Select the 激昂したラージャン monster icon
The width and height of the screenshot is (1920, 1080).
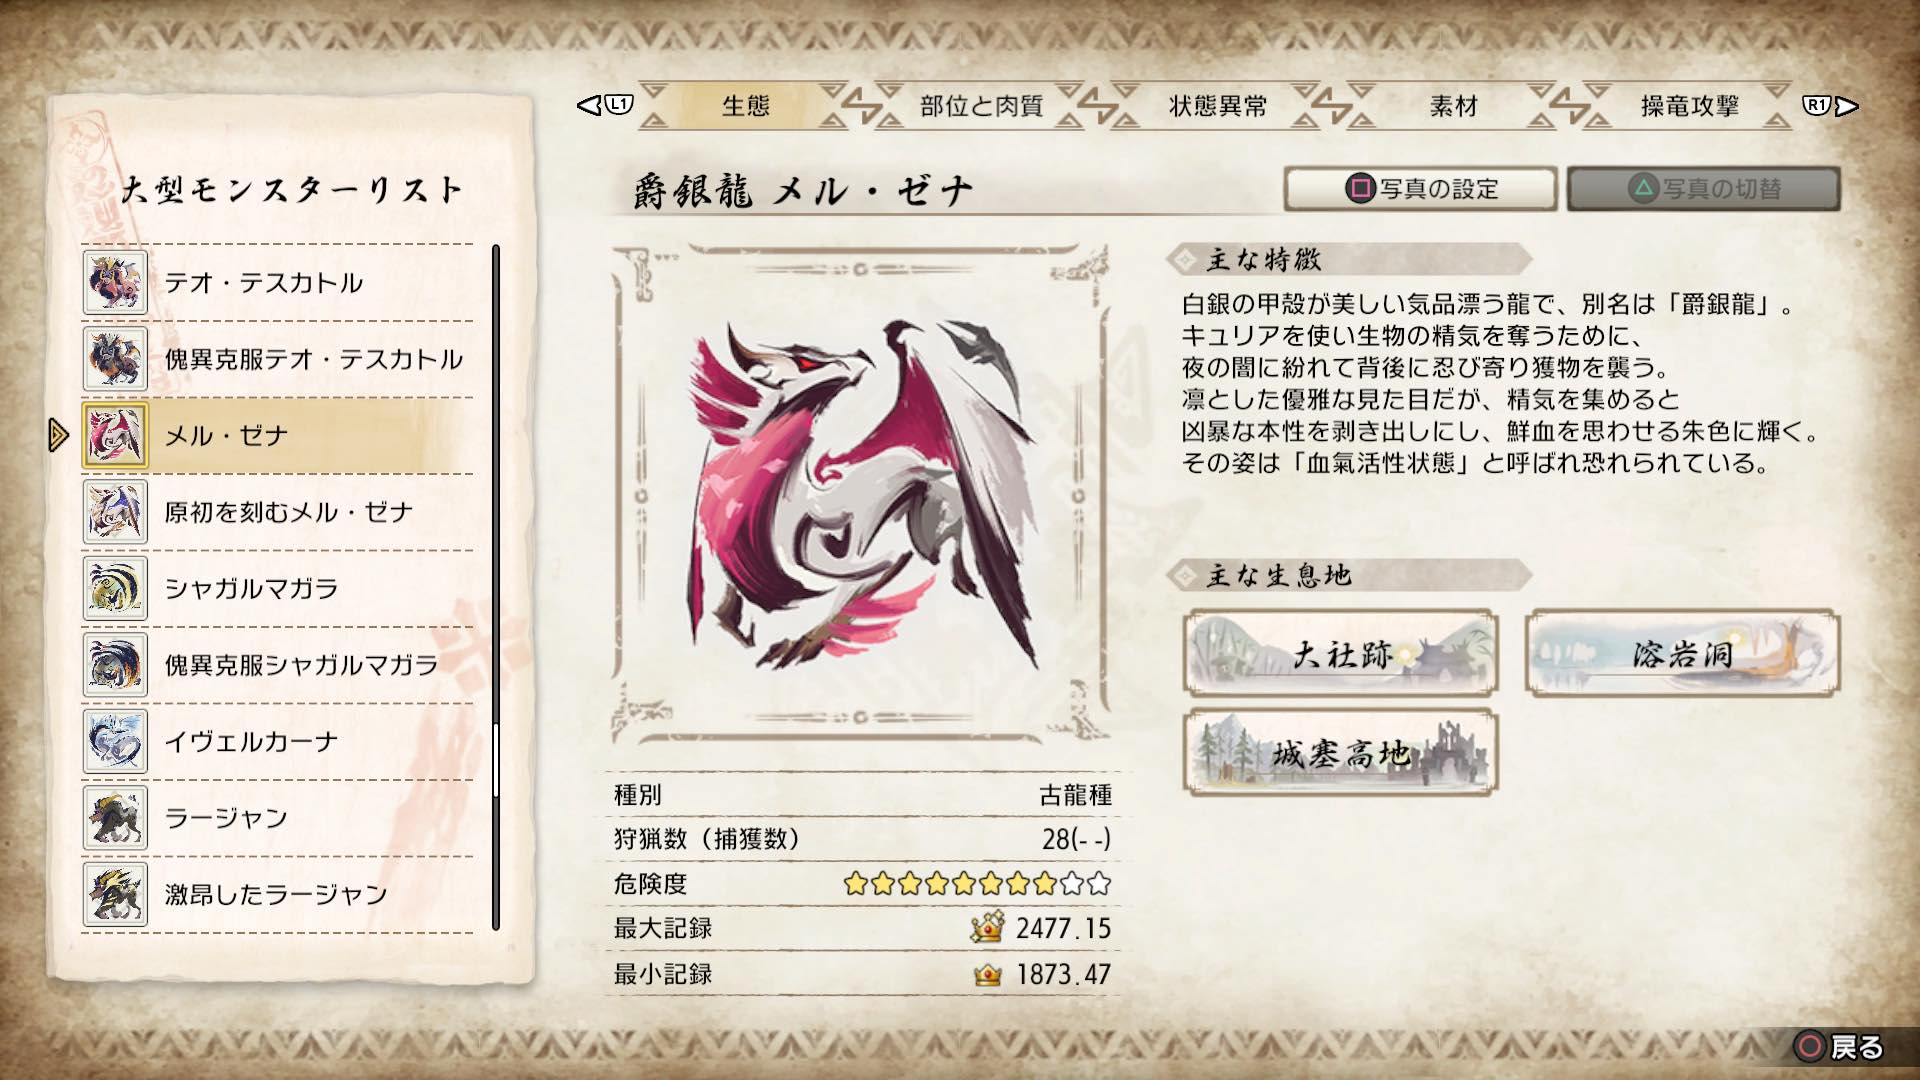[115, 894]
